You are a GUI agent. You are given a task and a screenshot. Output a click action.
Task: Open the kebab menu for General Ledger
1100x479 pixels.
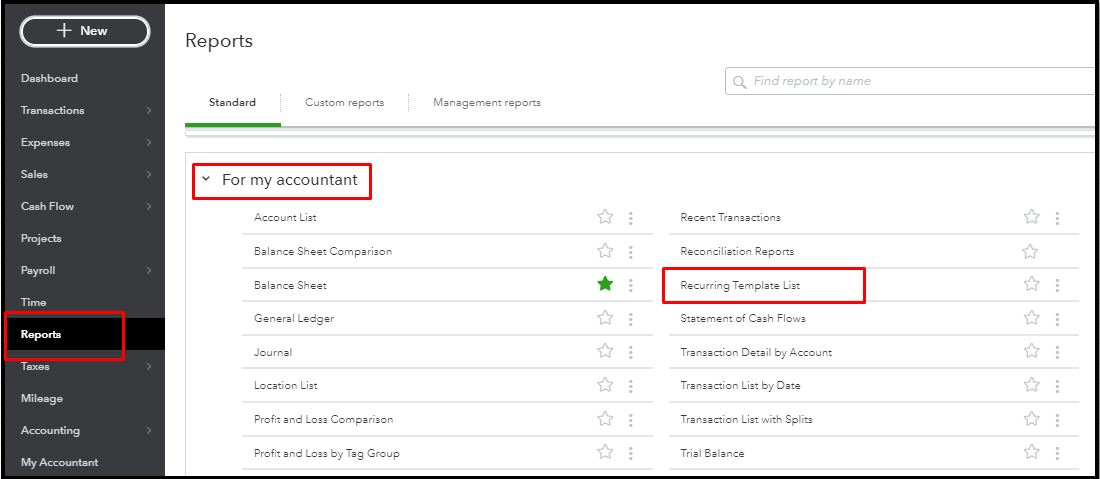(630, 319)
